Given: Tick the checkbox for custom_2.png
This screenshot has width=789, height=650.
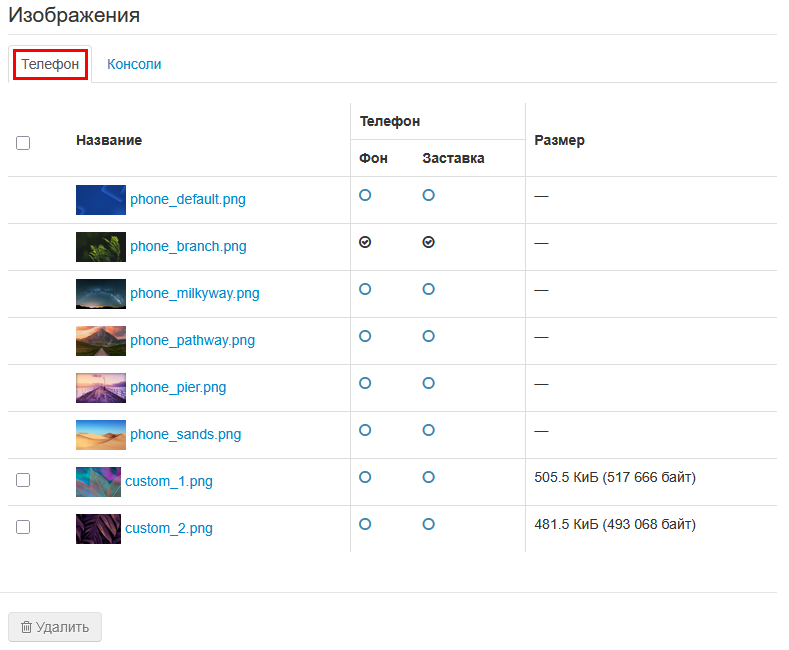Looking at the screenshot, I should 23,527.
